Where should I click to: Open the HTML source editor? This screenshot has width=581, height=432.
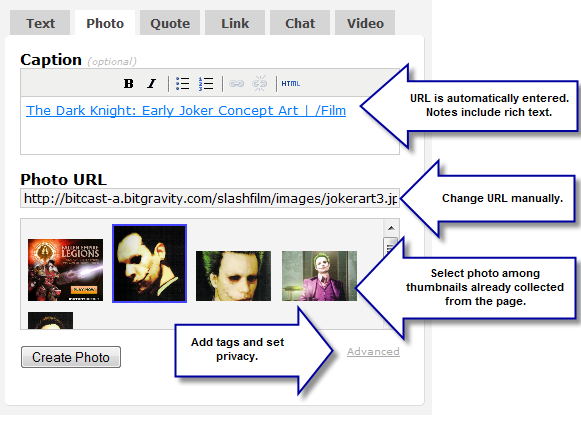(290, 84)
